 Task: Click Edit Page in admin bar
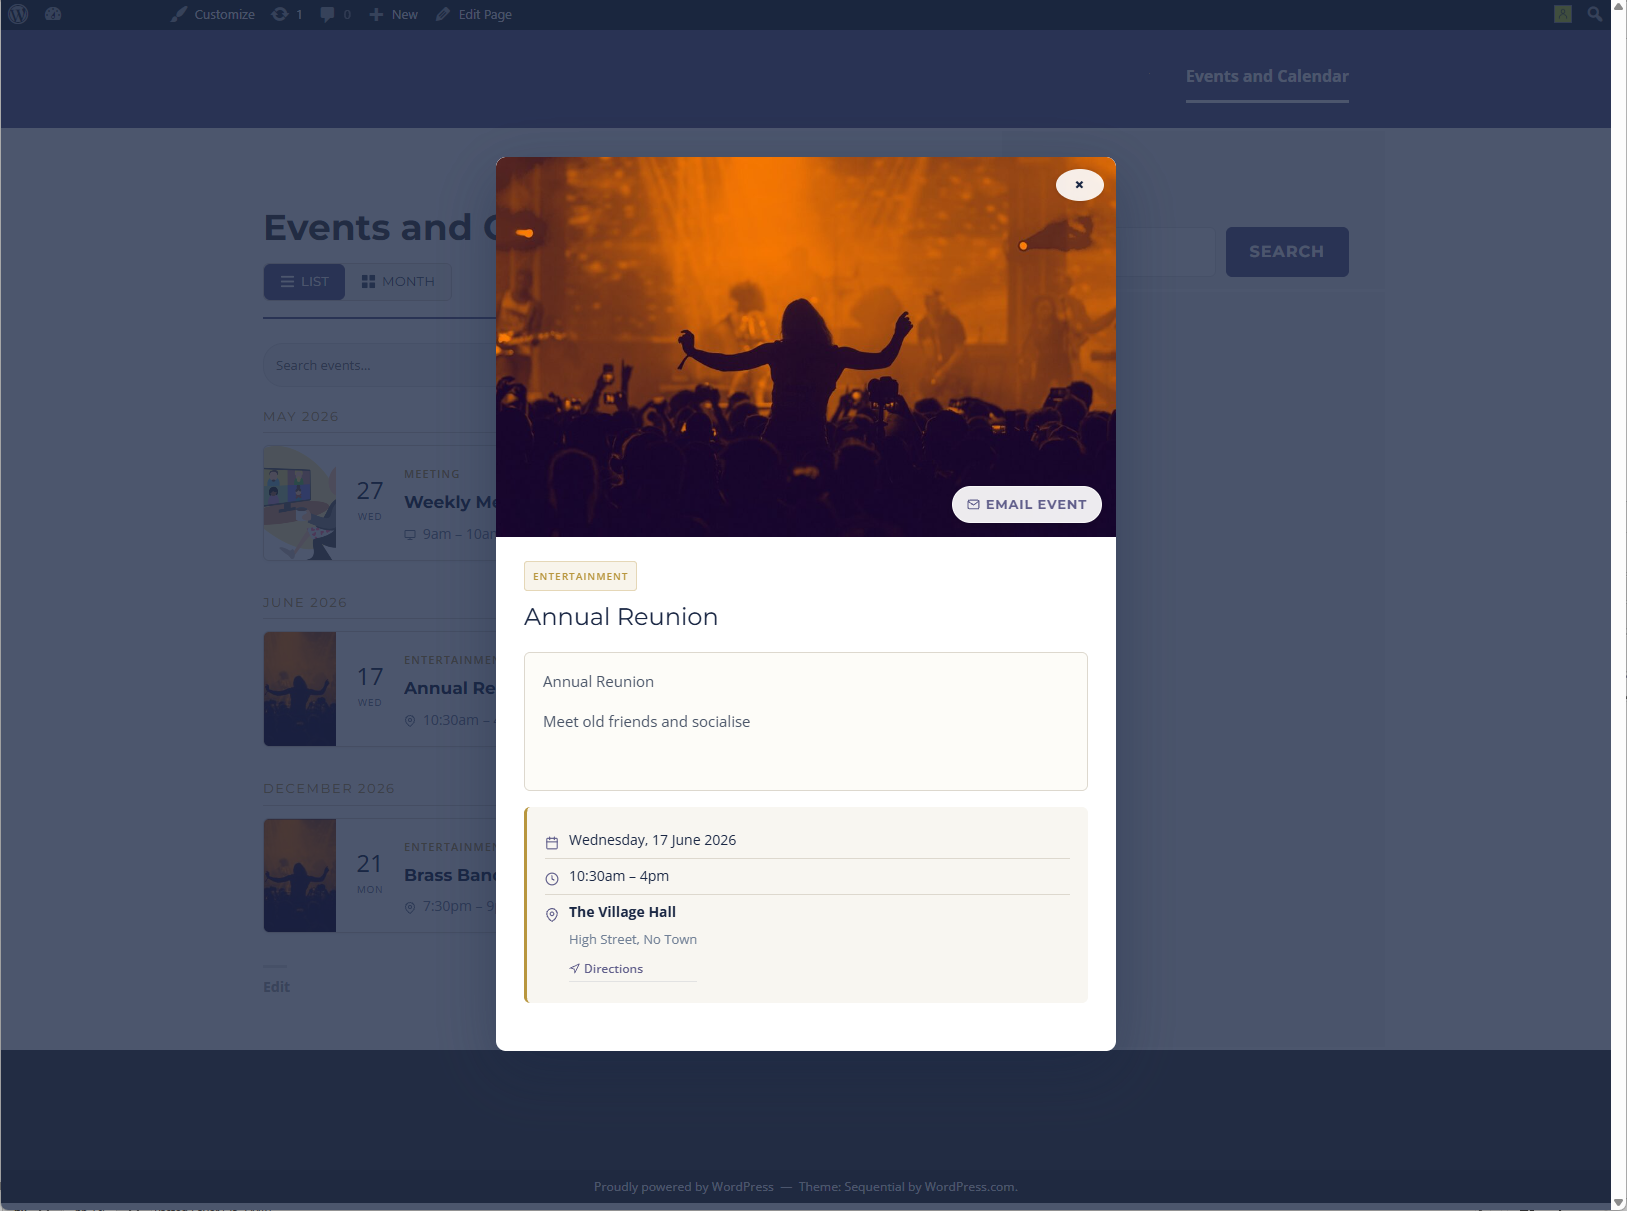[x=474, y=14]
